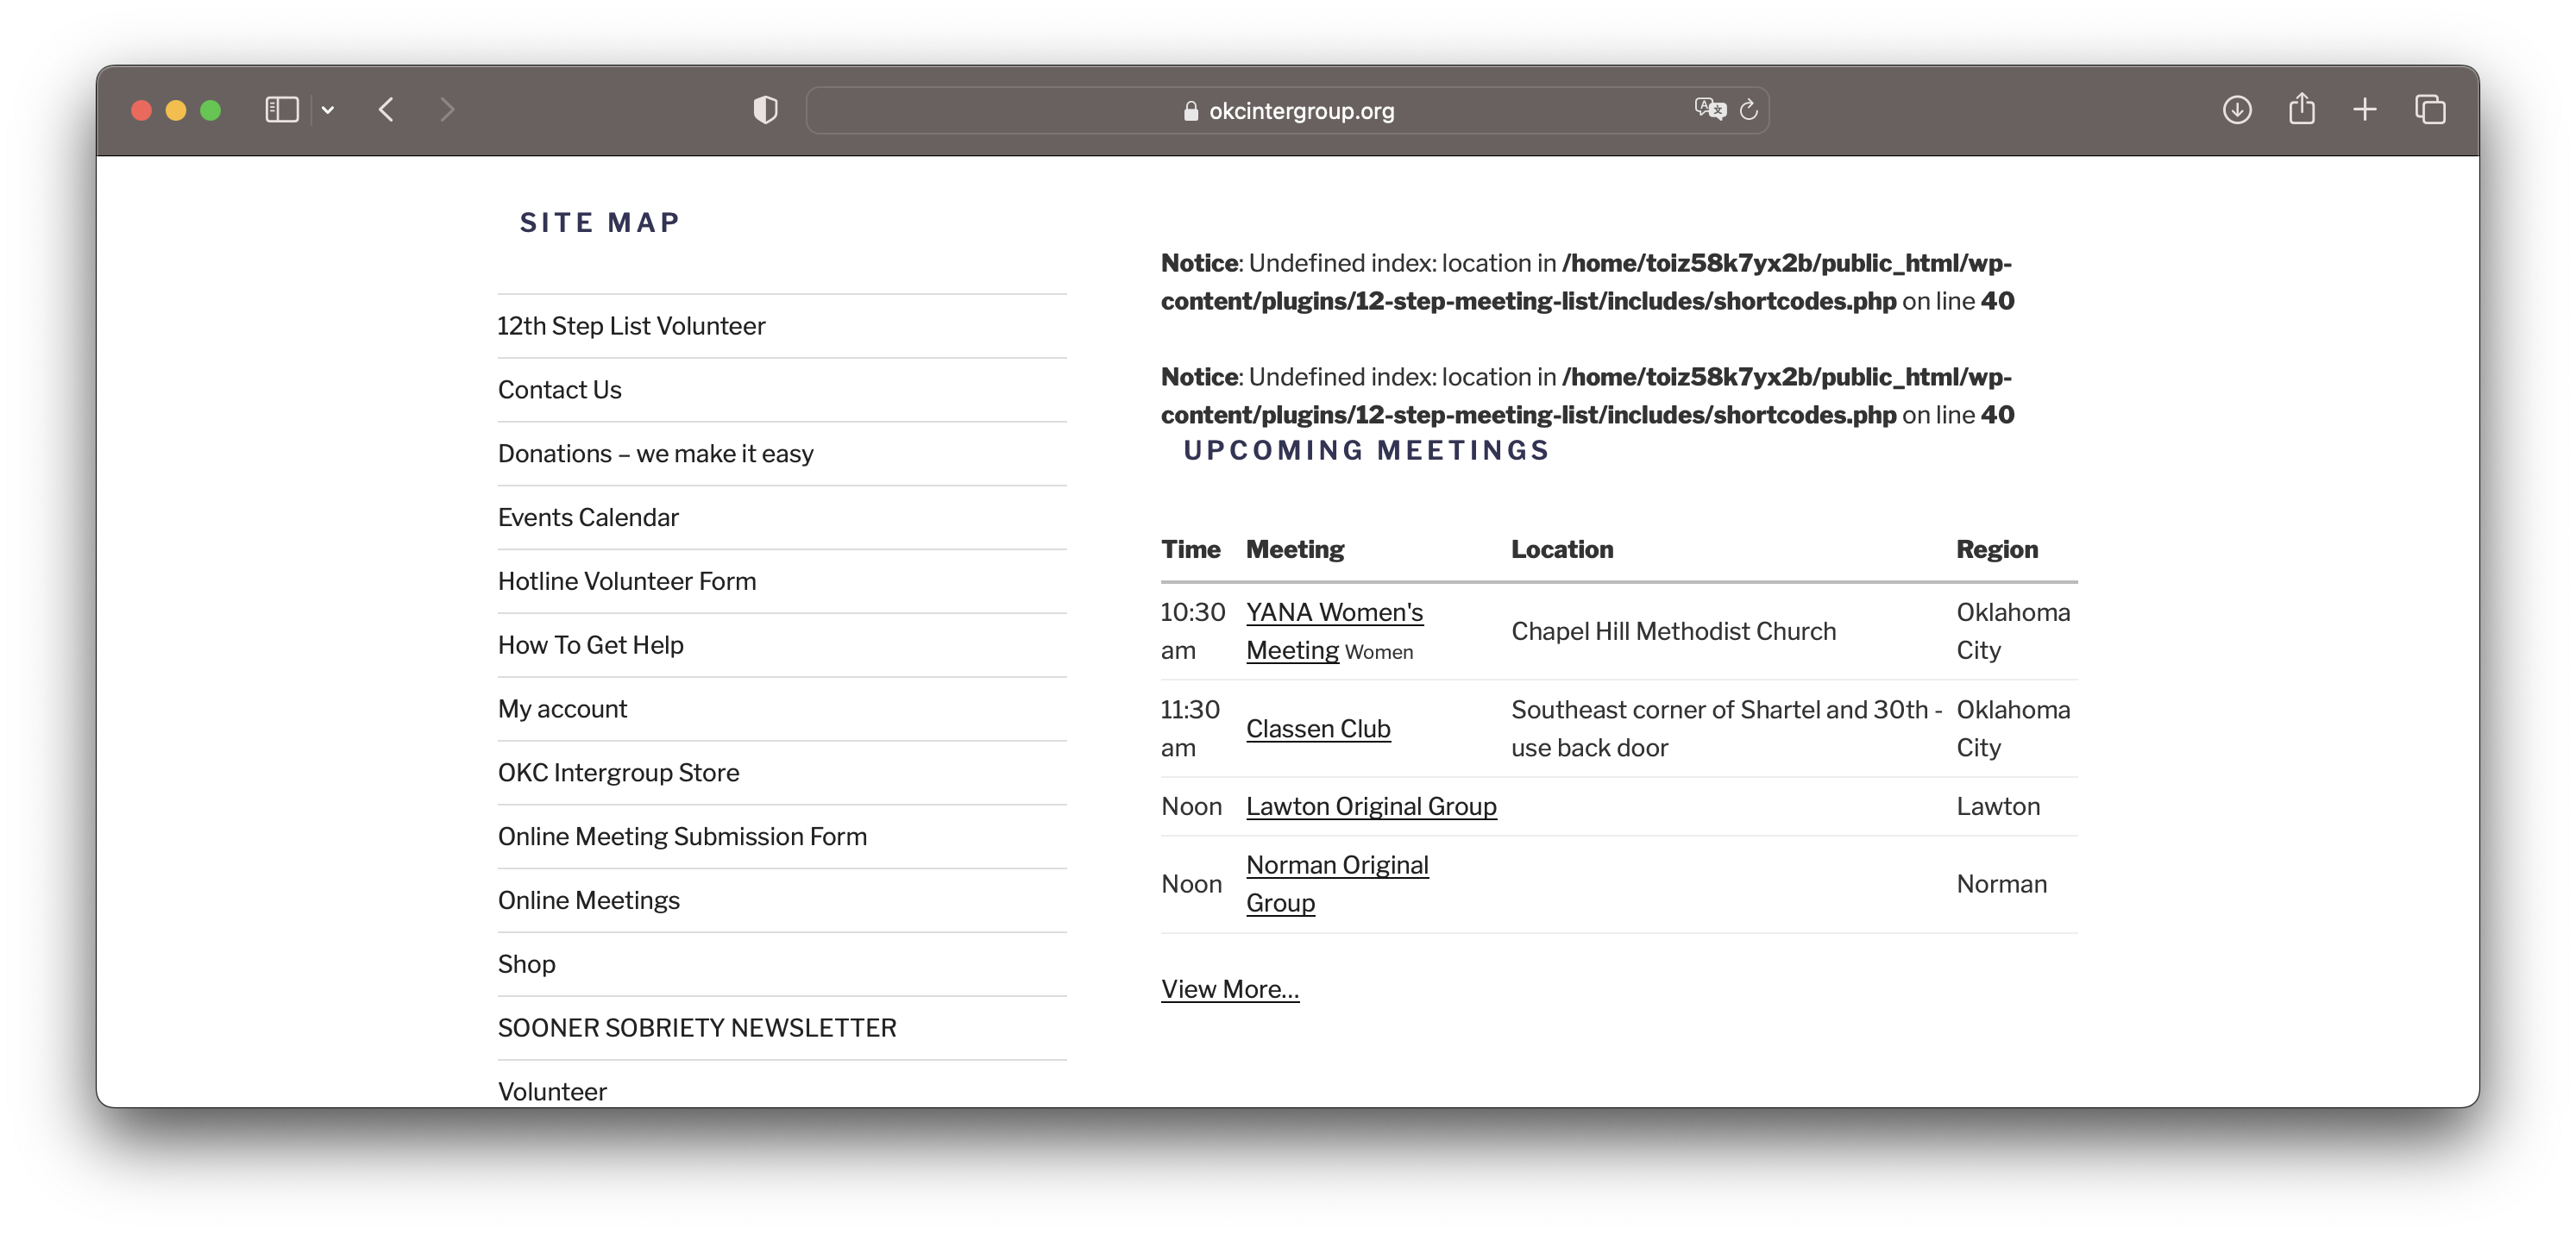Show the downloads list
Screen dimensions: 2576x1235
[2237, 110]
